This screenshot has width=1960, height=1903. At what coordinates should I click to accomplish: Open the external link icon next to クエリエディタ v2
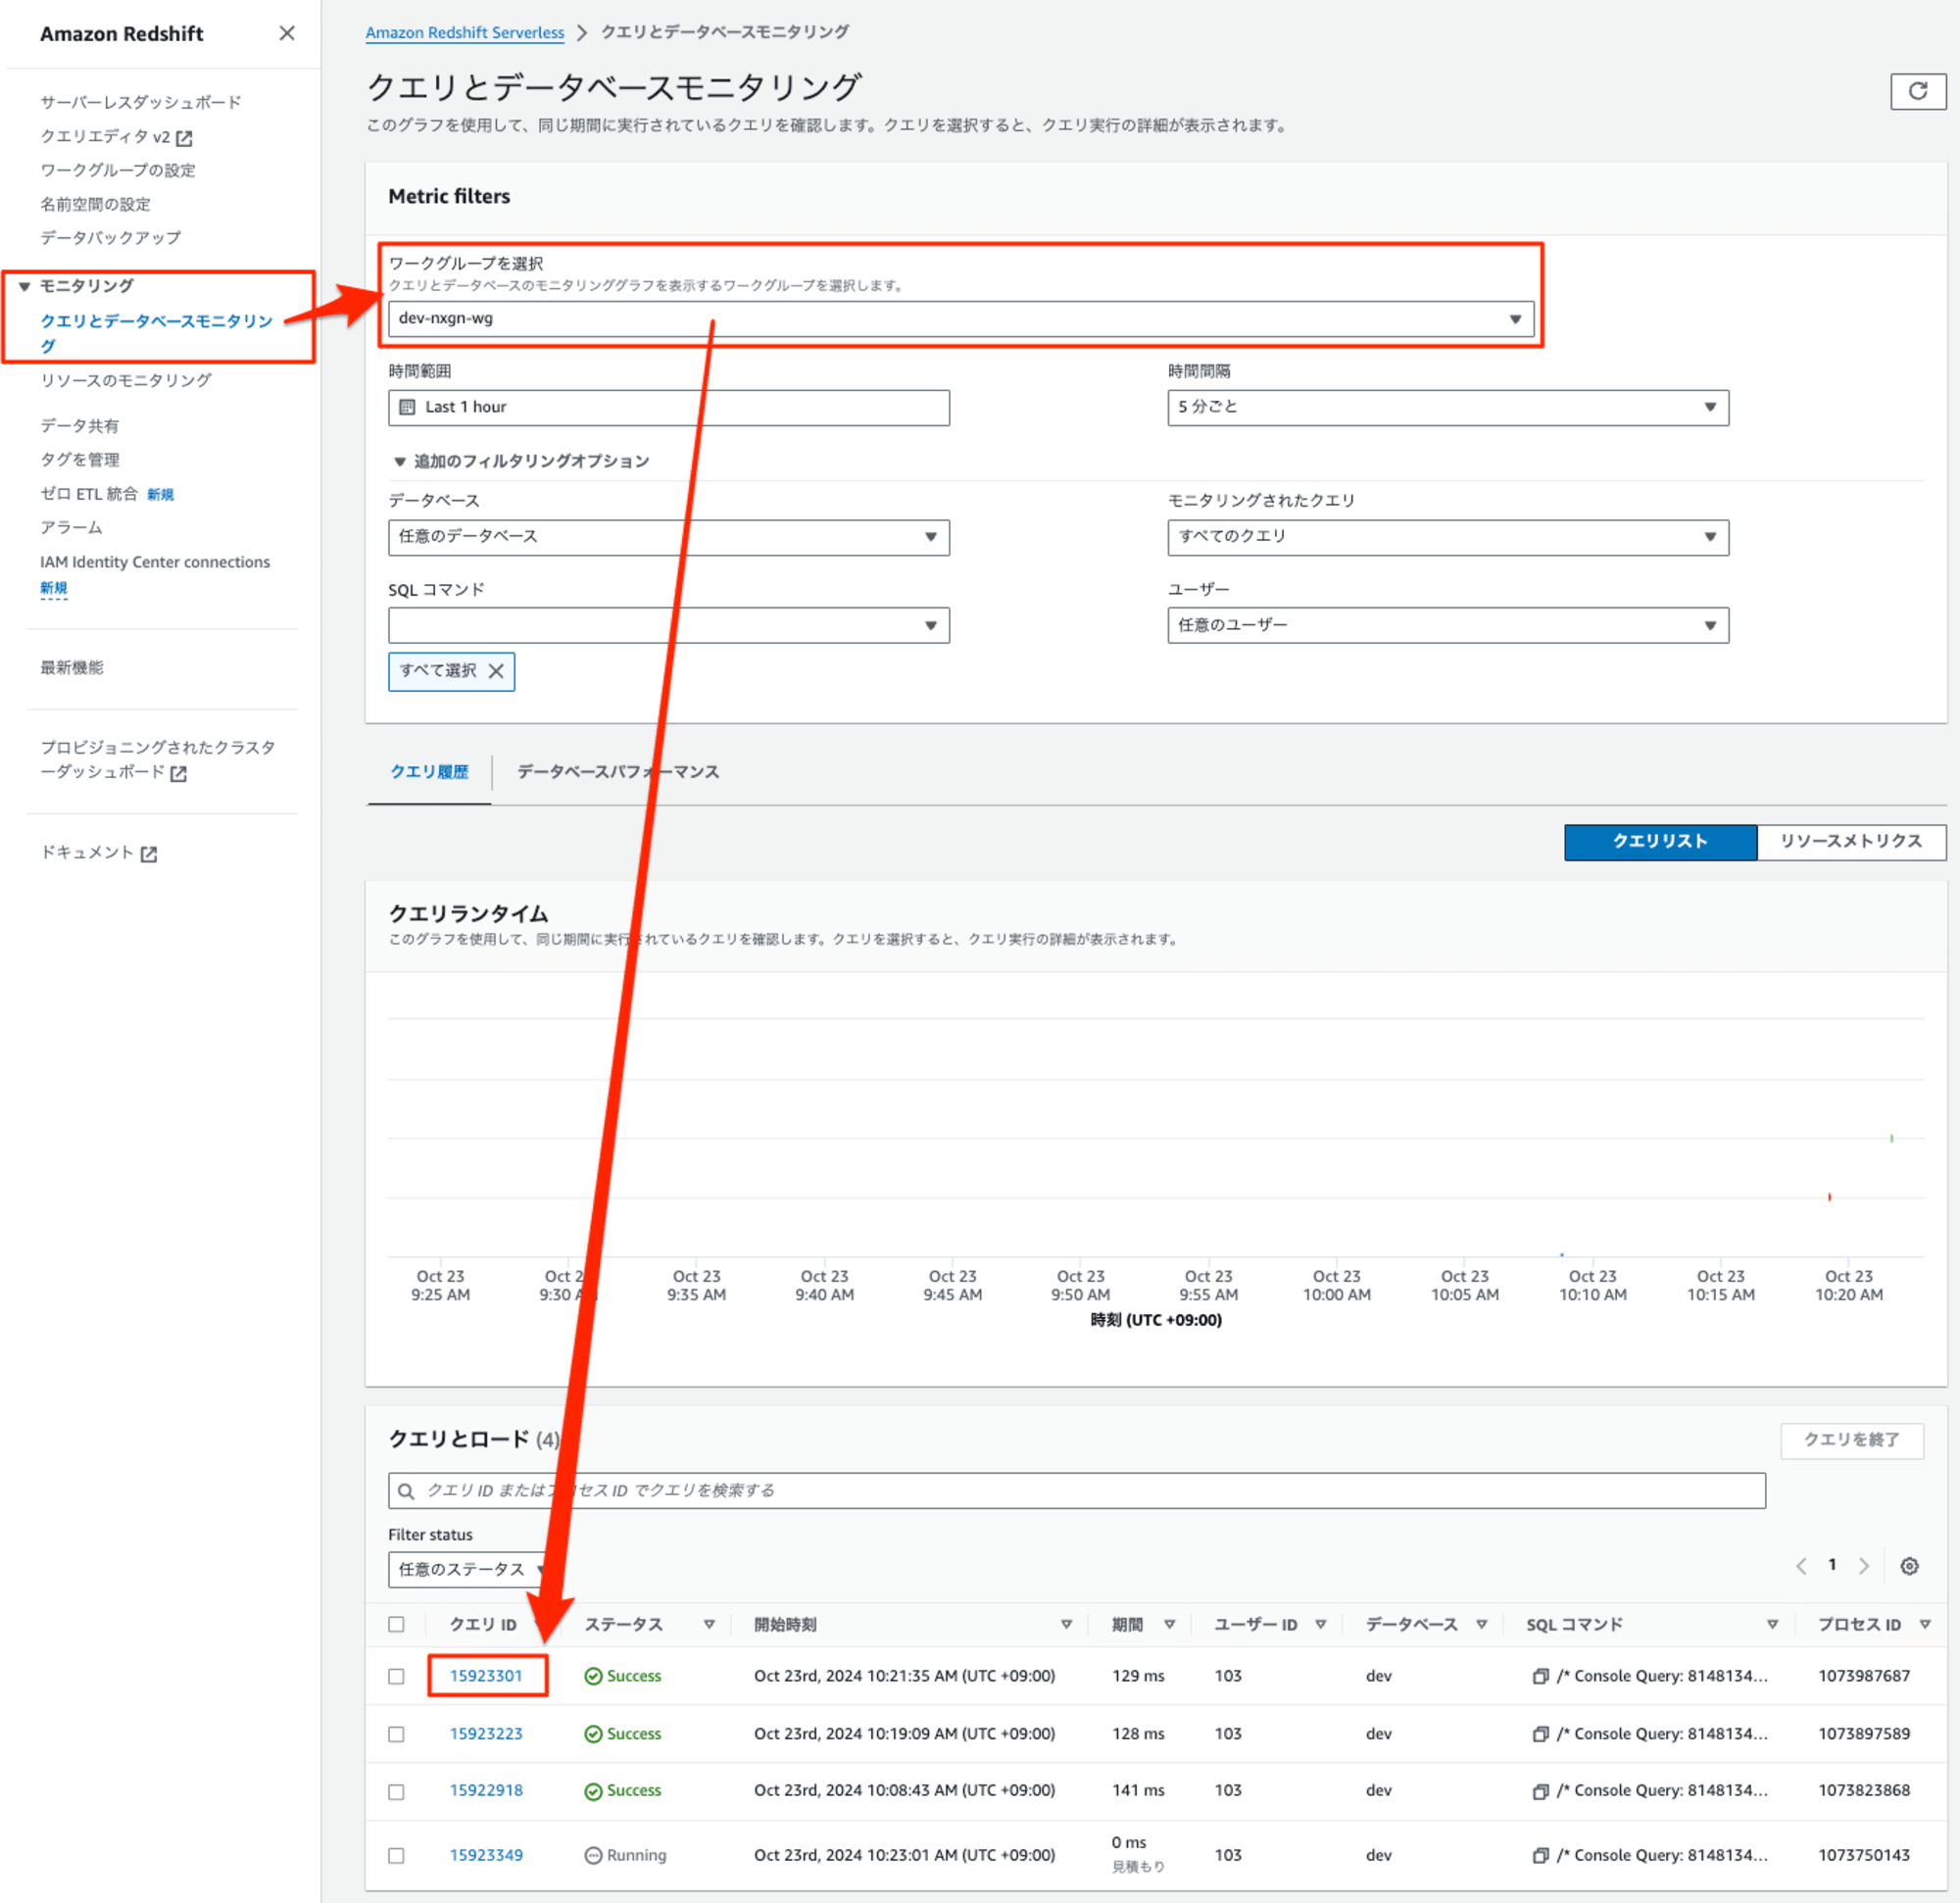[x=184, y=138]
